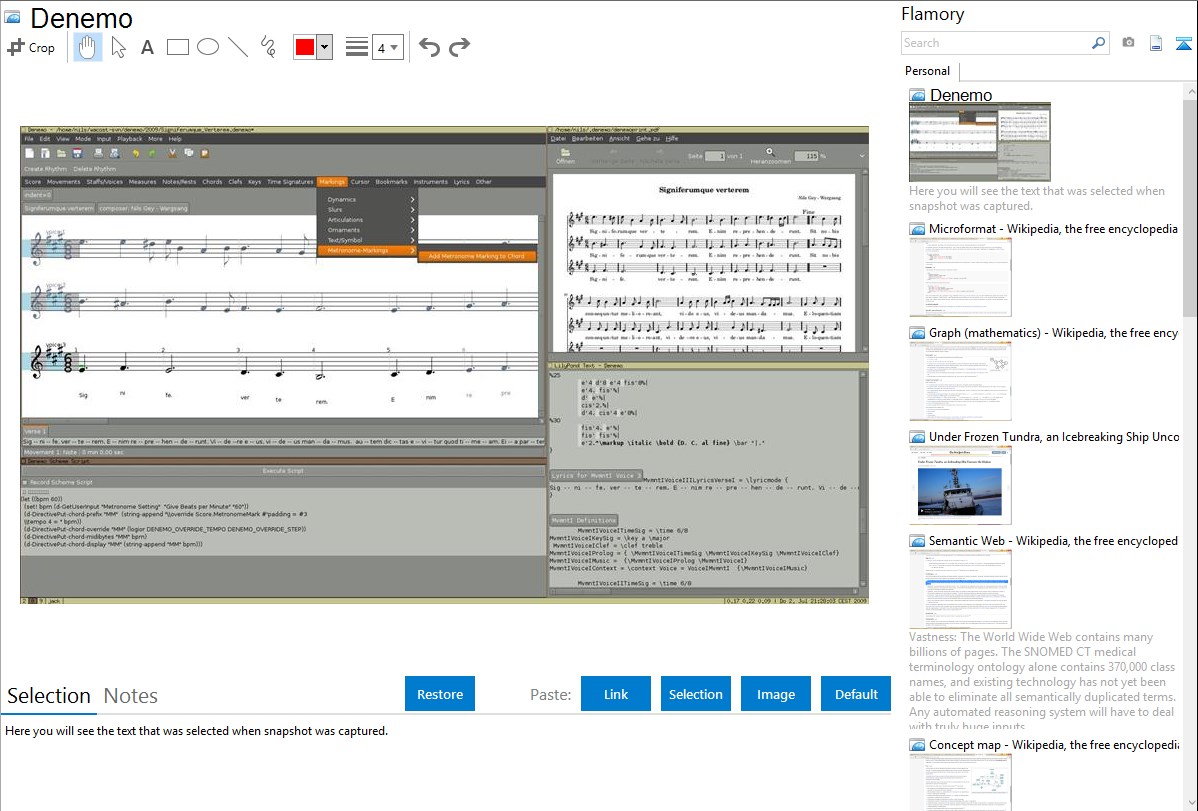This screenshot has width=1198, height=811.
Task: Click the Default paste button
Action: [856, 694]
